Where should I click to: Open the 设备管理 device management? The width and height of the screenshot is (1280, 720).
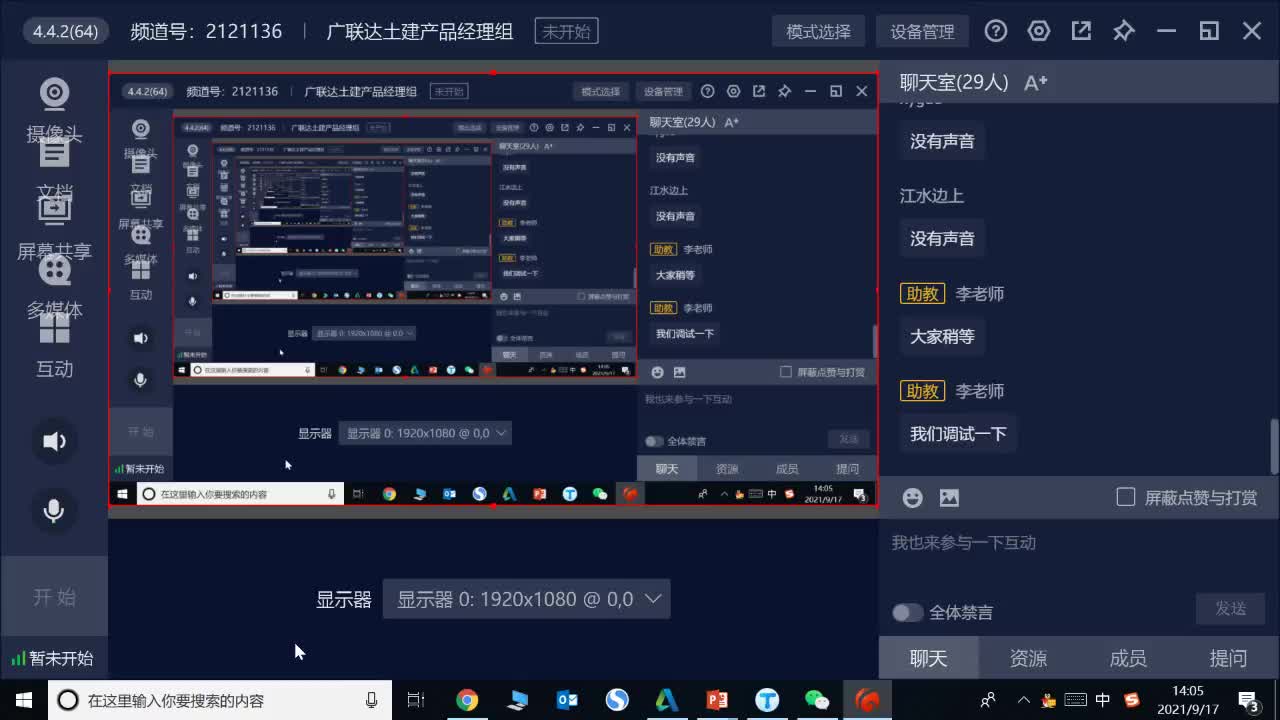click(922, 31)
